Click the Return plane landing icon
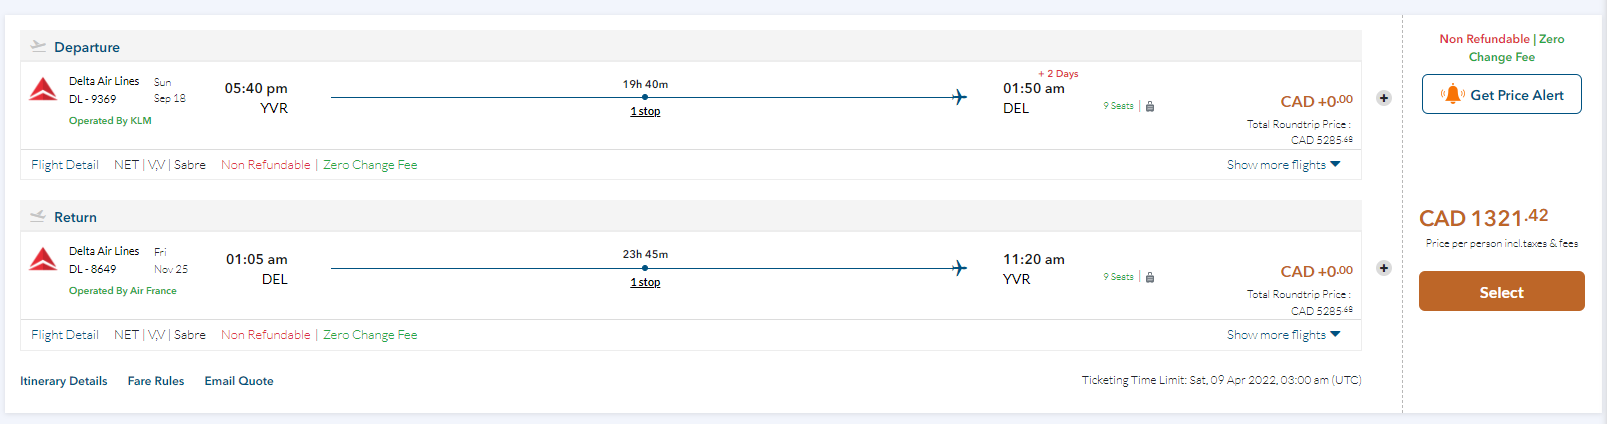 (x=38, y=216)
